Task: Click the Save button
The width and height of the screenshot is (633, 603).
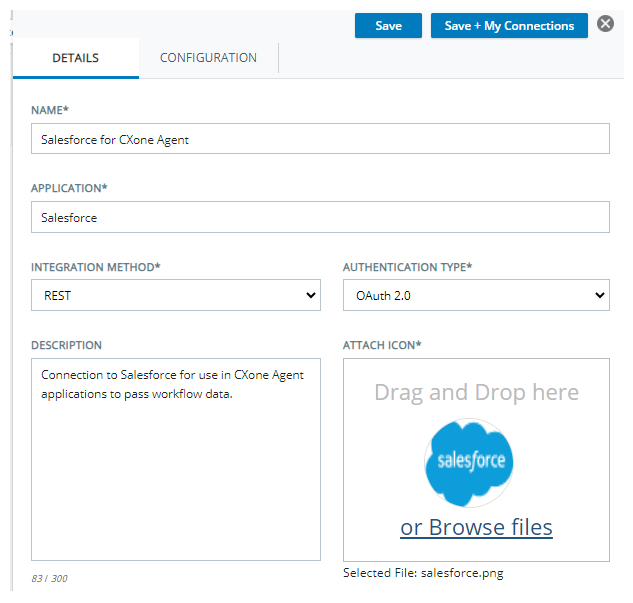Action: pyautogui.click(x=388, y=25)
